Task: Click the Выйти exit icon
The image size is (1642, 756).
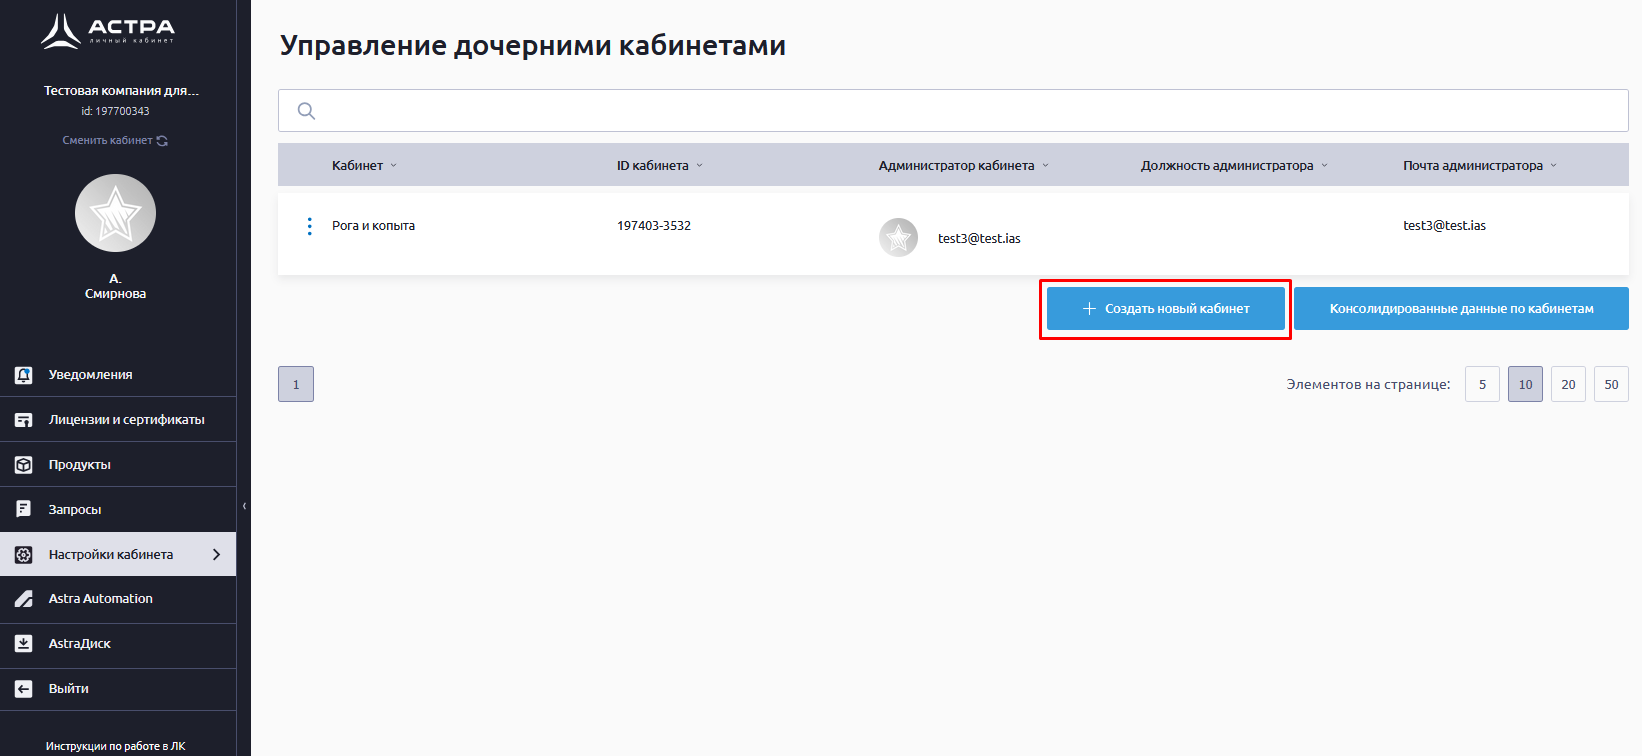Action: 24,689
